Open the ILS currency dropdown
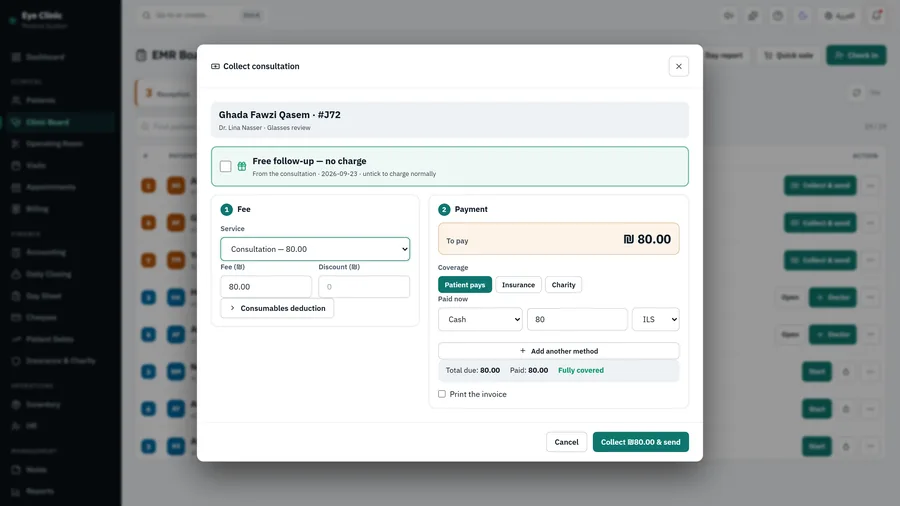The width and height of the screenshot is (900, 506). (x=655, y=320)
